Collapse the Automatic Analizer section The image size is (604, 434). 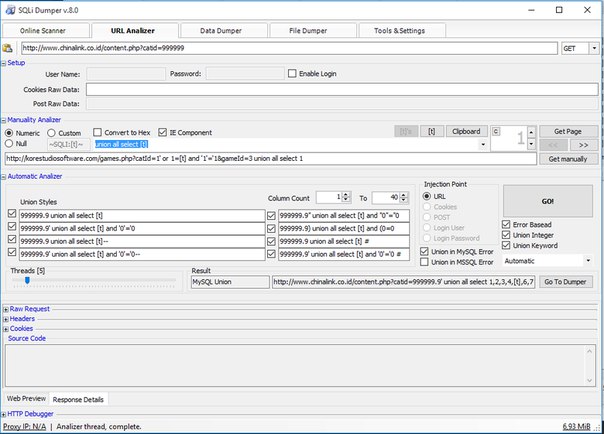pyautogui.click(x=3, y=177)
